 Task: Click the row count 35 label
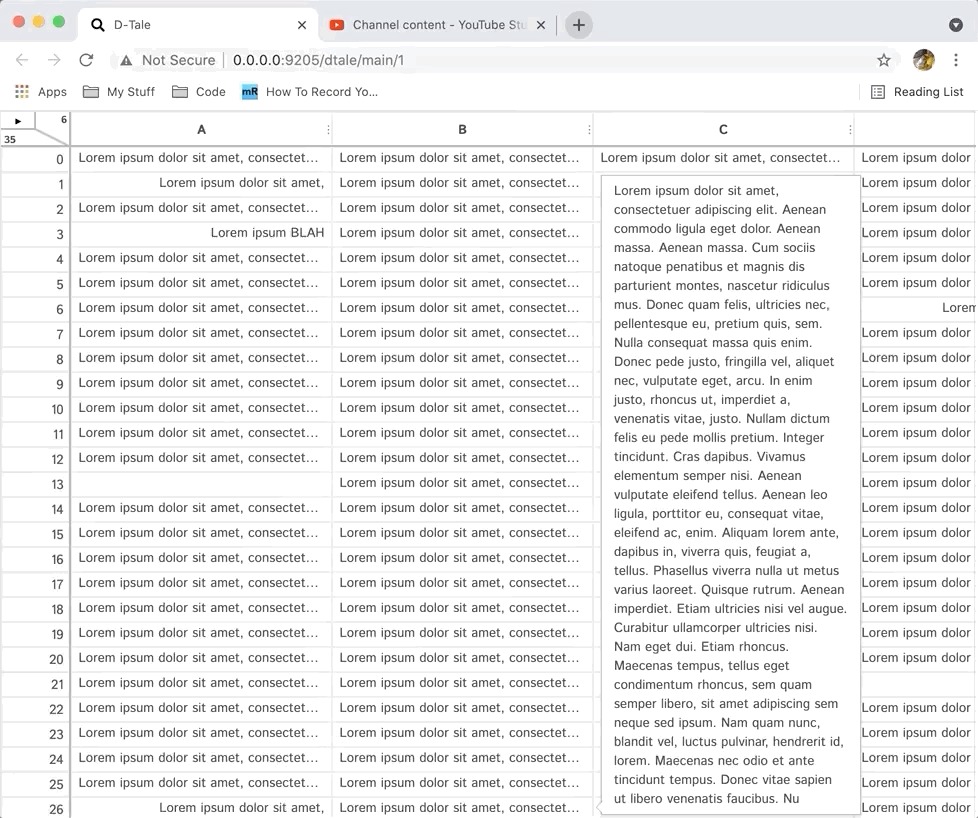[10, 139]
